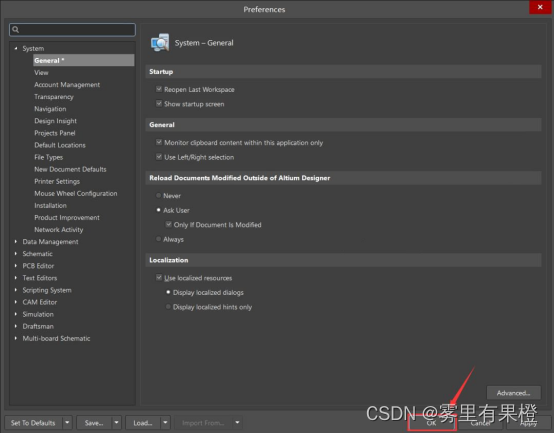Image resolution: width=554 pixels, height=433 pixels.
Task: Click the Import From... button
Action: click(x=203, y=422)
